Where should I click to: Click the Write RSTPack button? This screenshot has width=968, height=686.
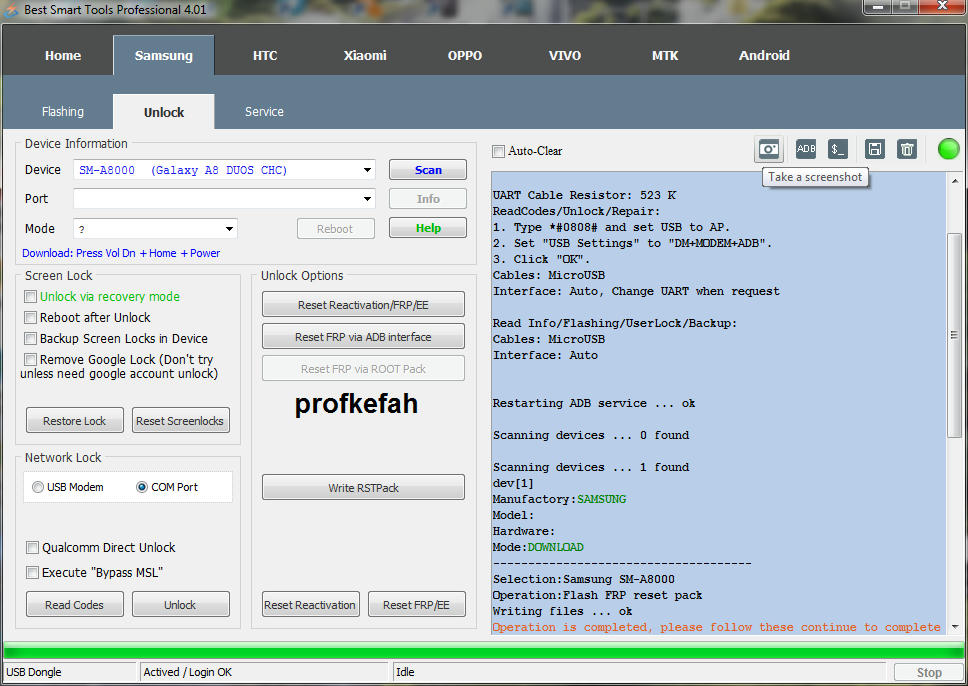click(x=363, y=488)
